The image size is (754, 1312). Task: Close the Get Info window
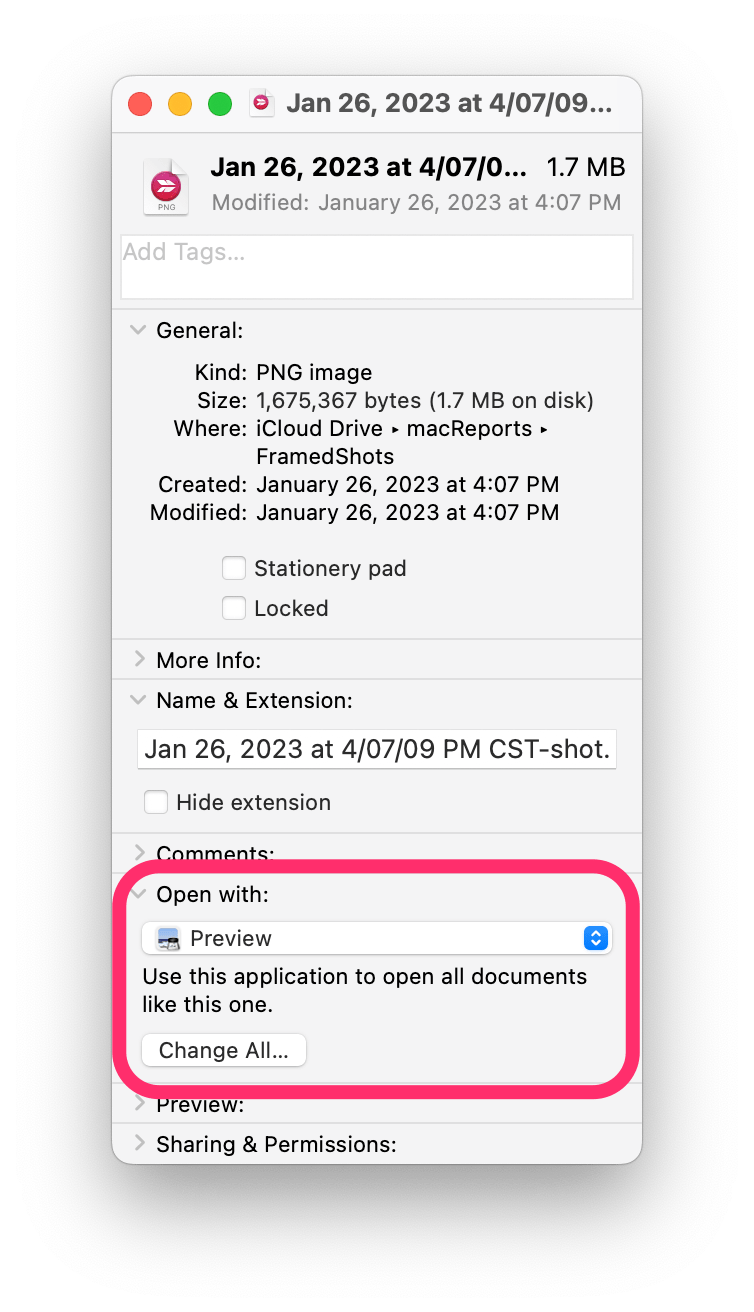coord(140,104)
